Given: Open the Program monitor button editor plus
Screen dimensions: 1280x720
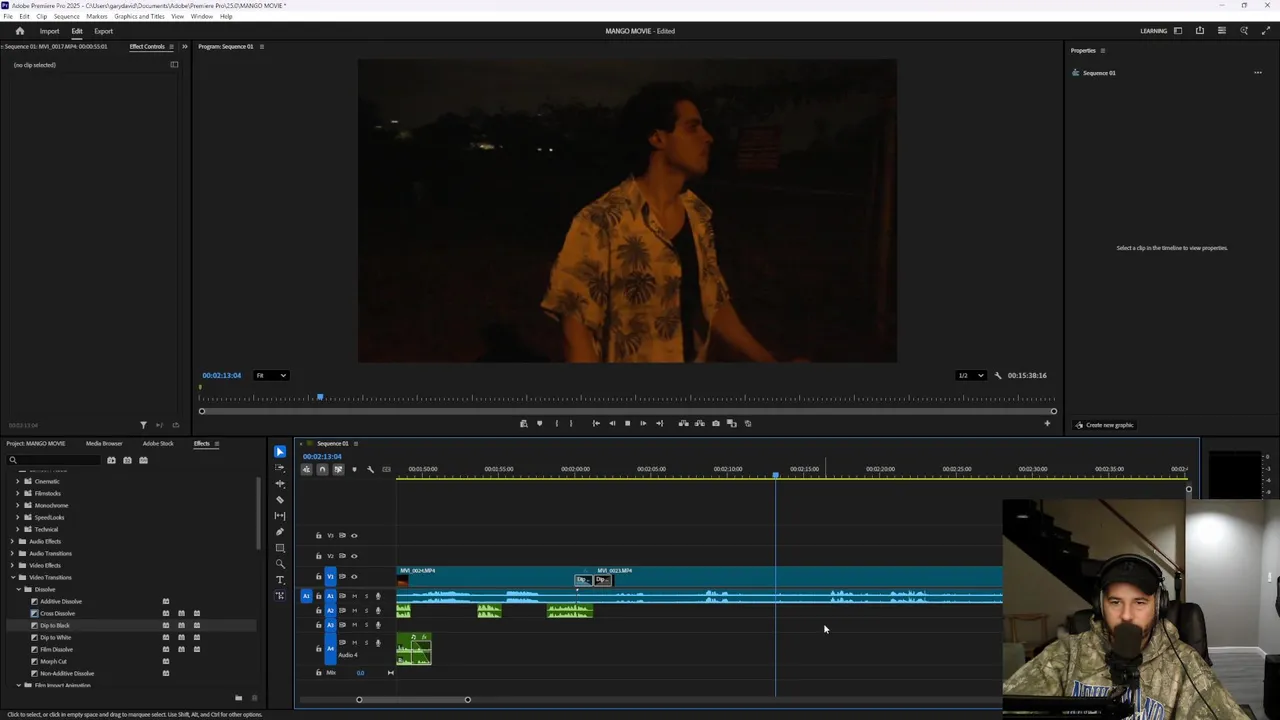Looking at the screenshot, I should click(1047, 423).
